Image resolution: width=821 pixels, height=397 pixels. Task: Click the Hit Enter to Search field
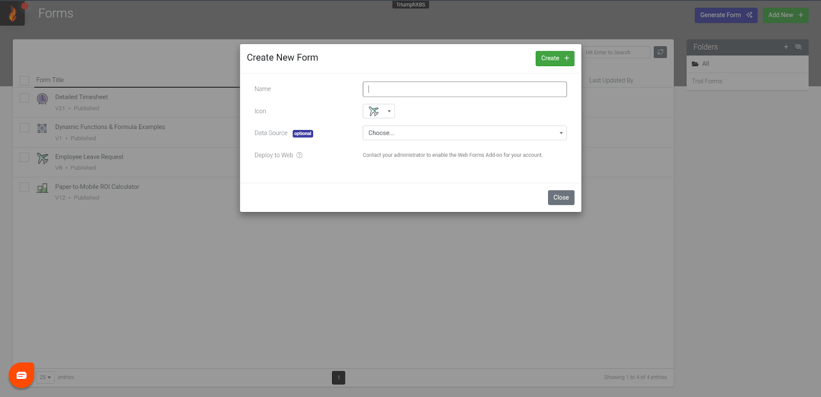tap(617, 52)
